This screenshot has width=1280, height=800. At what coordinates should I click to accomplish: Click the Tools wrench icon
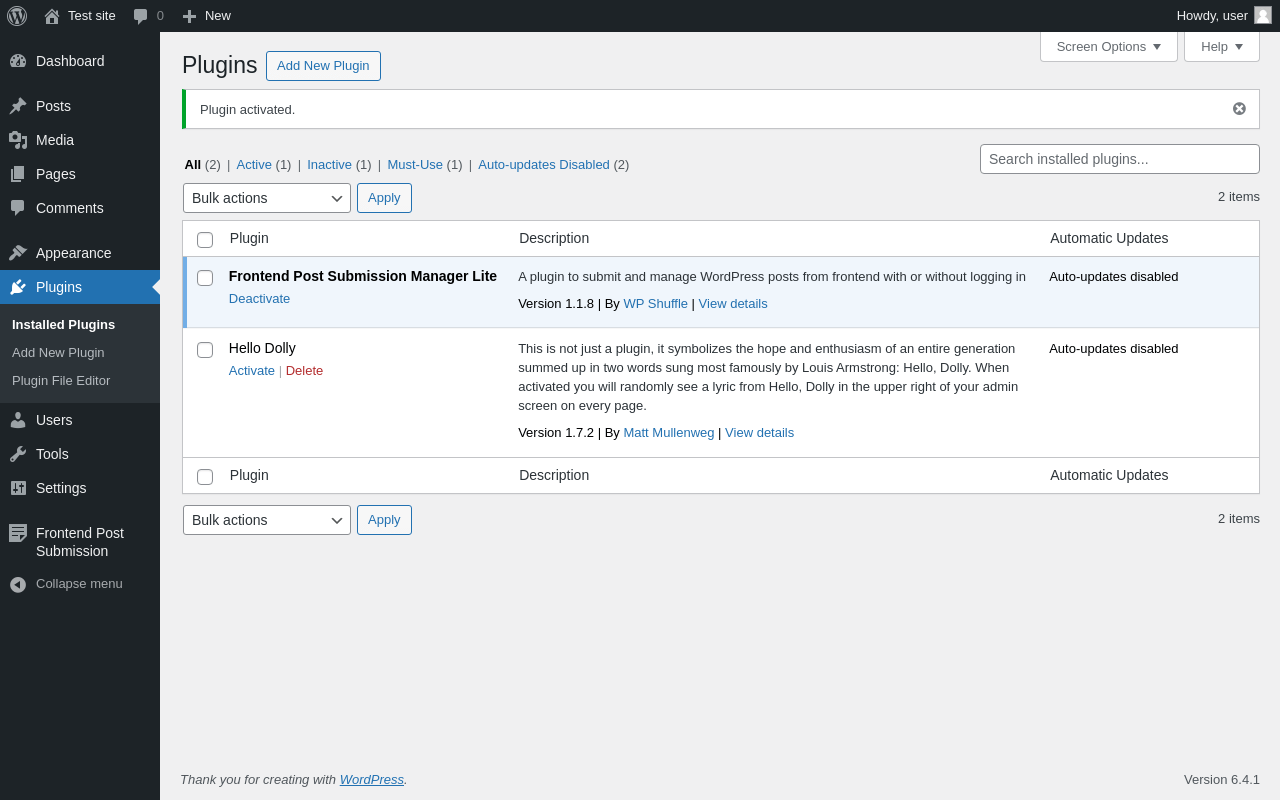pyautogui.click(x=18, y=454)
